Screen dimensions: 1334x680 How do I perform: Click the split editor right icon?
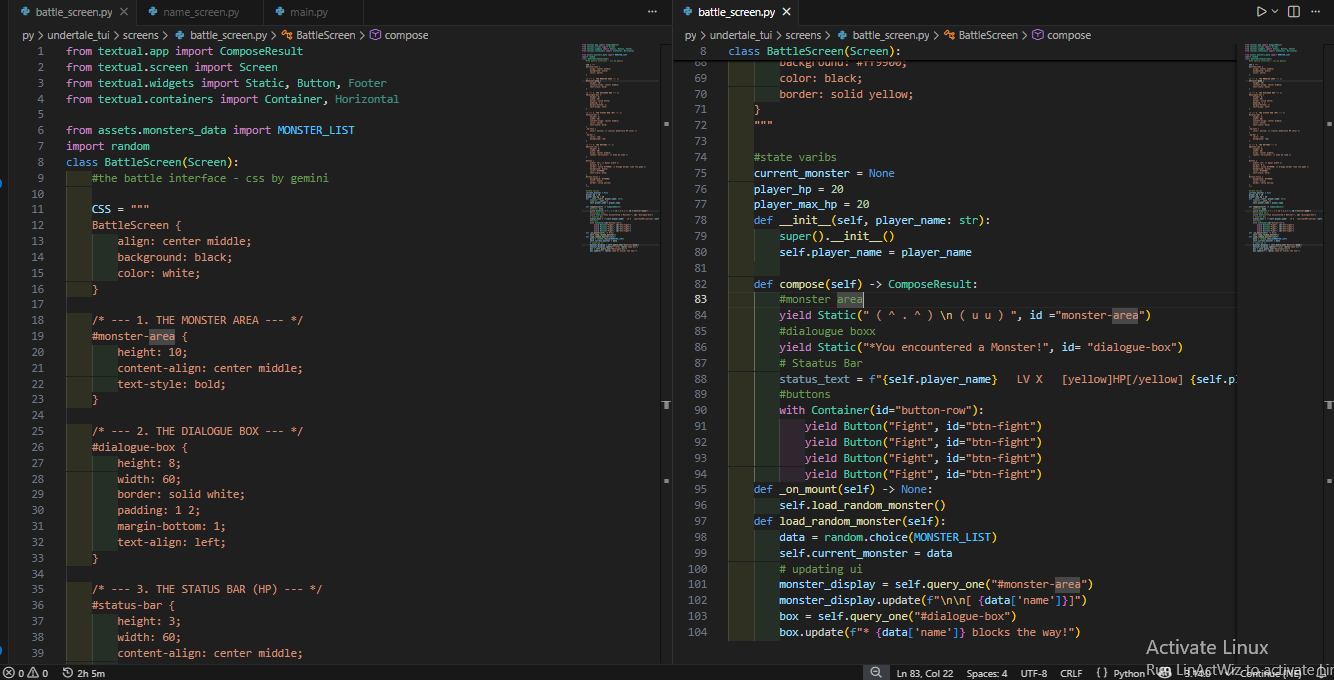click(1294, 12)
